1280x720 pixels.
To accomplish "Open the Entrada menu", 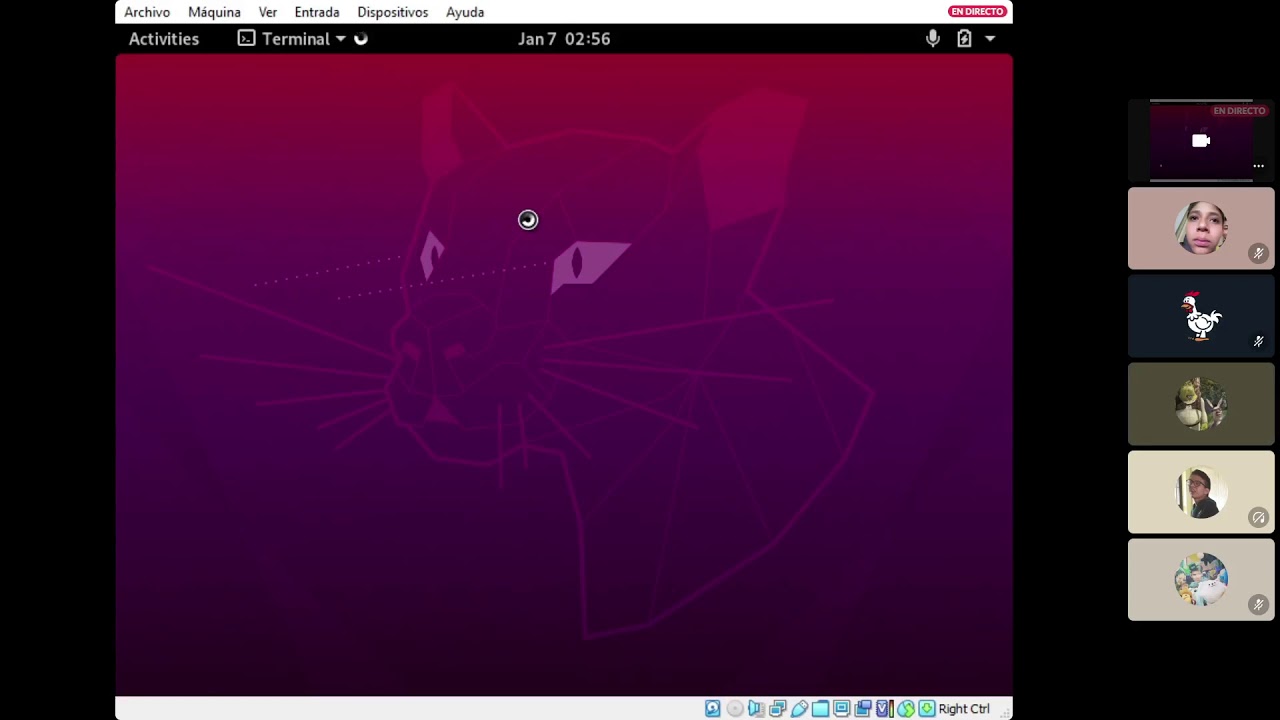I will coord(317,12).
